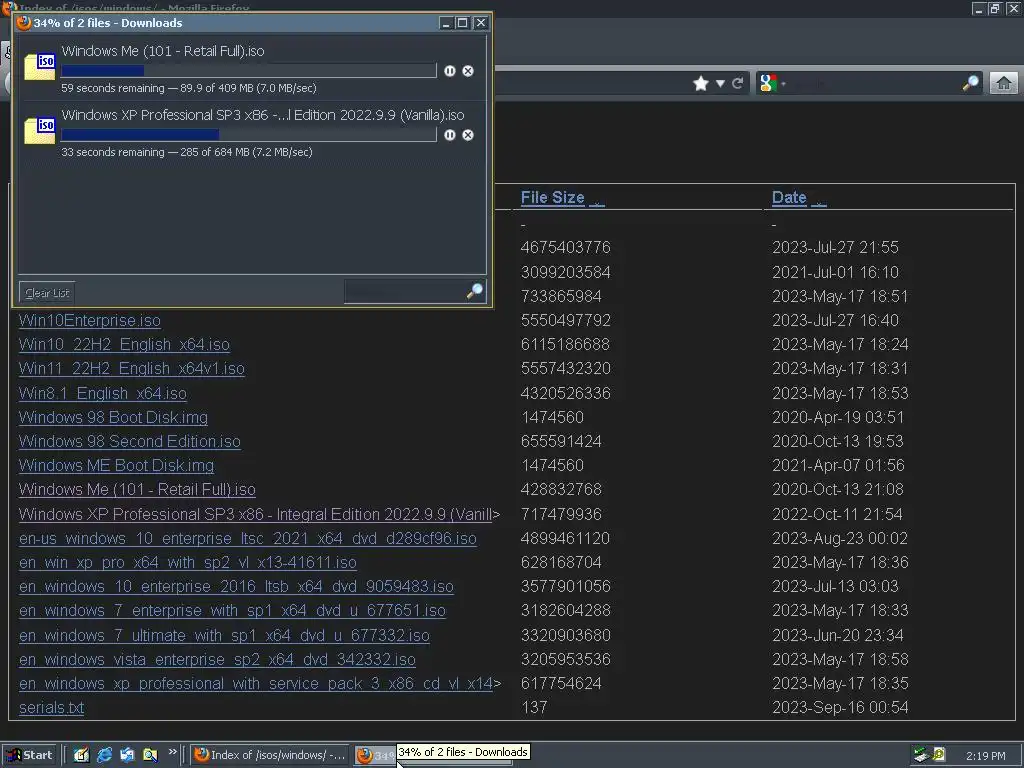This screenshot has height=768, width=1024.
Task: Click the Firefox icon in Downloads title bar
Action: (x=24, y=23)
